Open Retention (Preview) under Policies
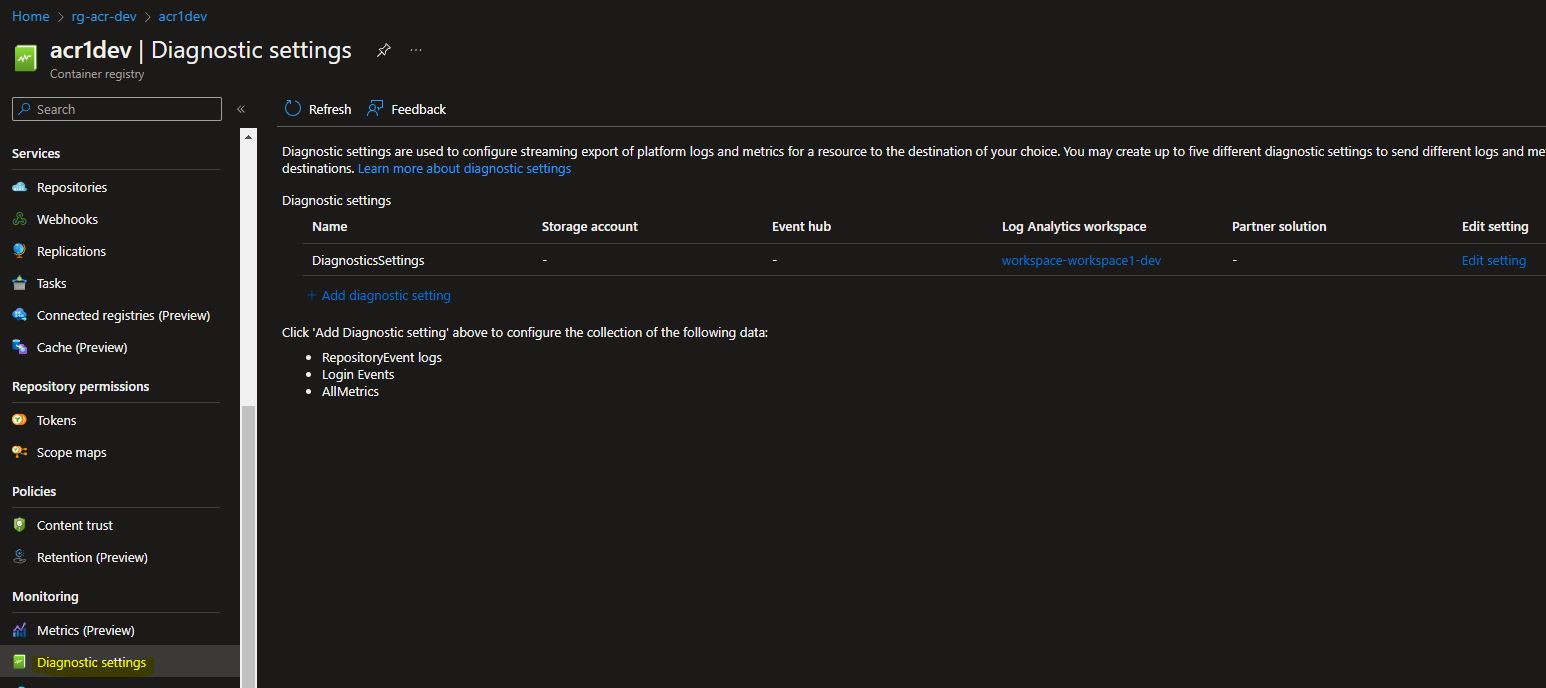The image size is (1546, 688). (92, 557)
